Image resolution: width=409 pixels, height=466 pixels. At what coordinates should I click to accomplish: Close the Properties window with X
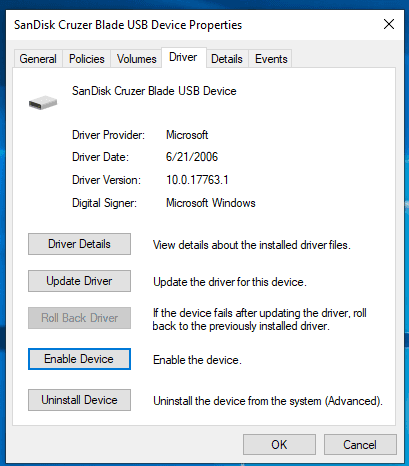coord(389,24)
